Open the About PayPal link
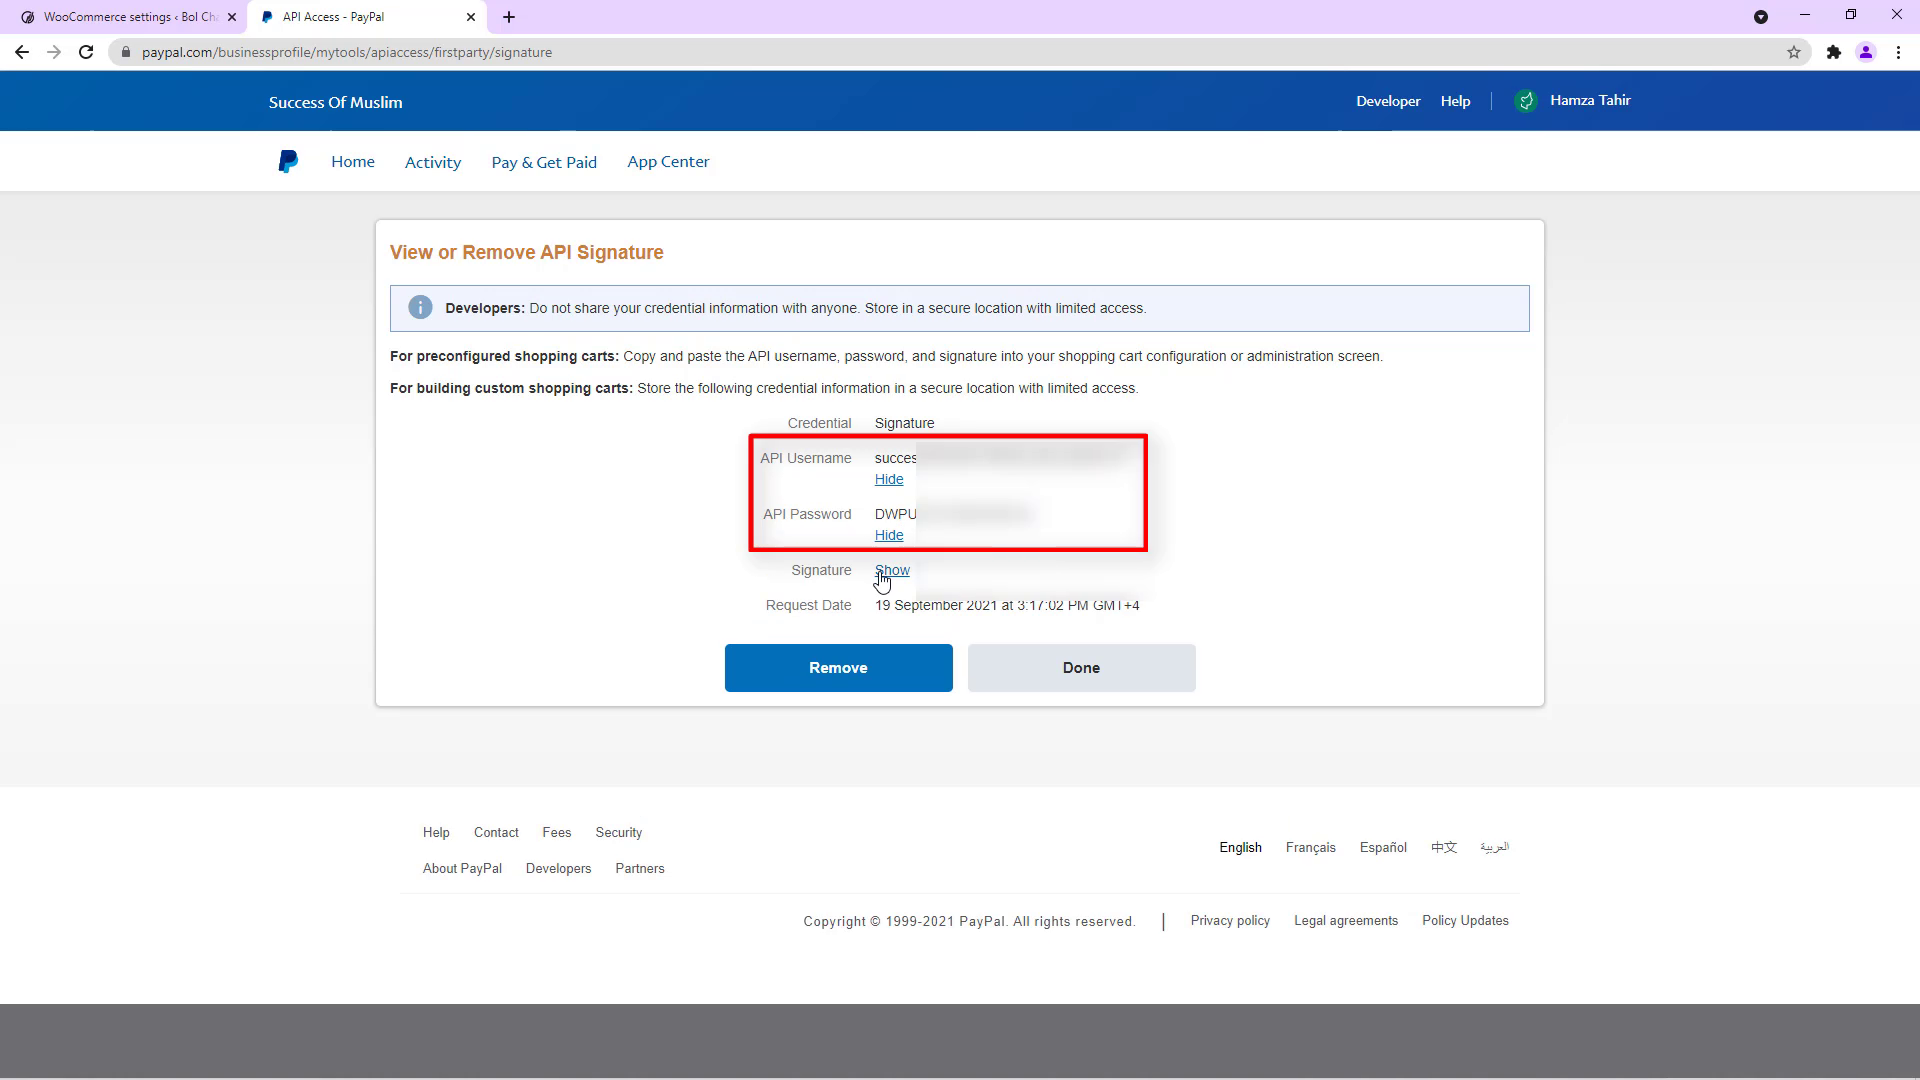Image resolution: width=1920 pixels, height=1080 pixels. click(x=462, y=868)
